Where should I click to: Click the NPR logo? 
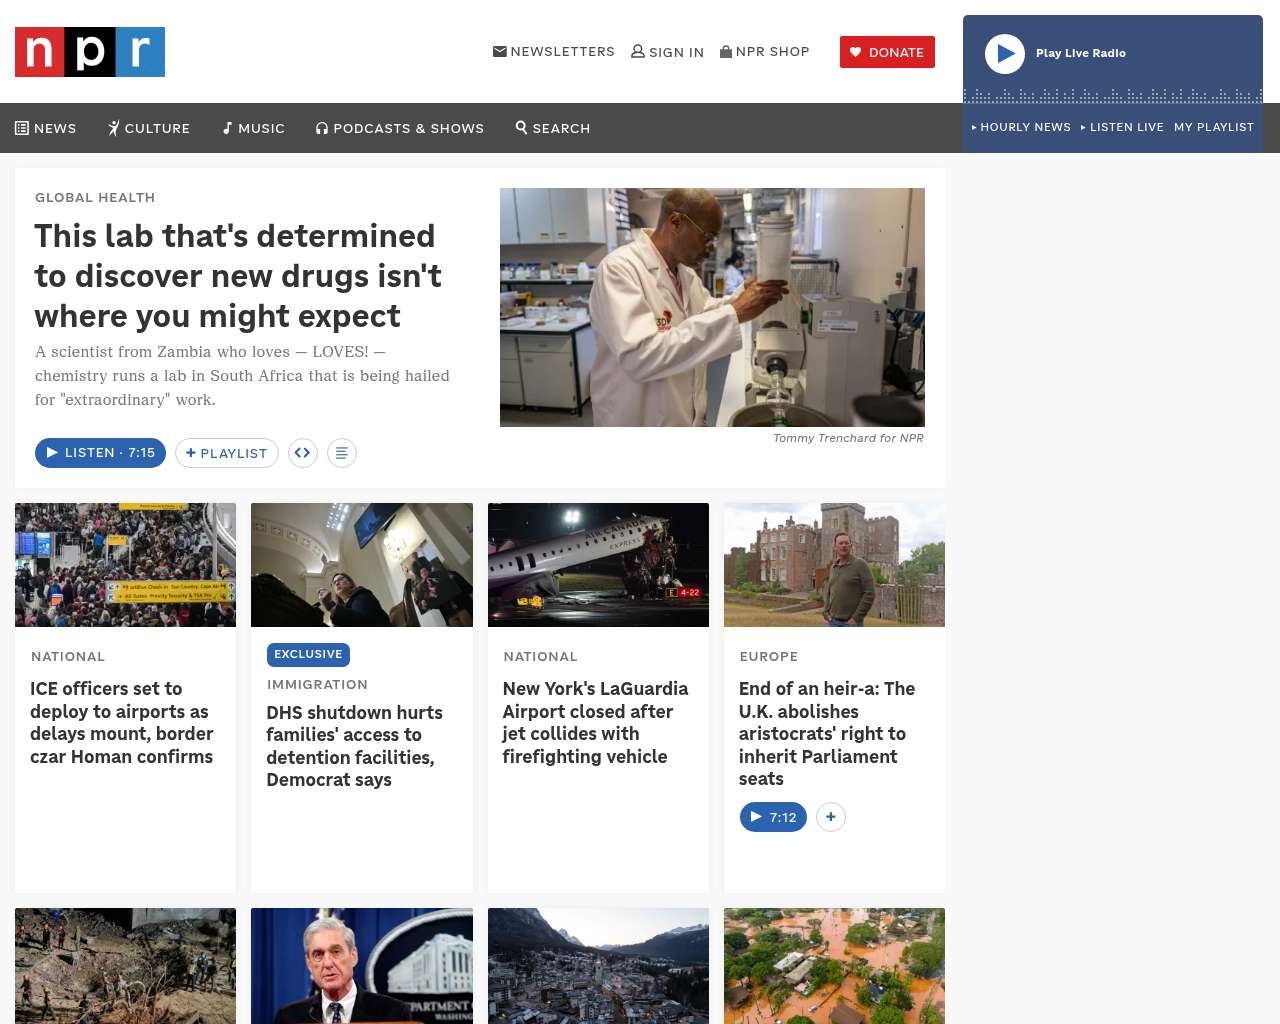click(90, 52)
